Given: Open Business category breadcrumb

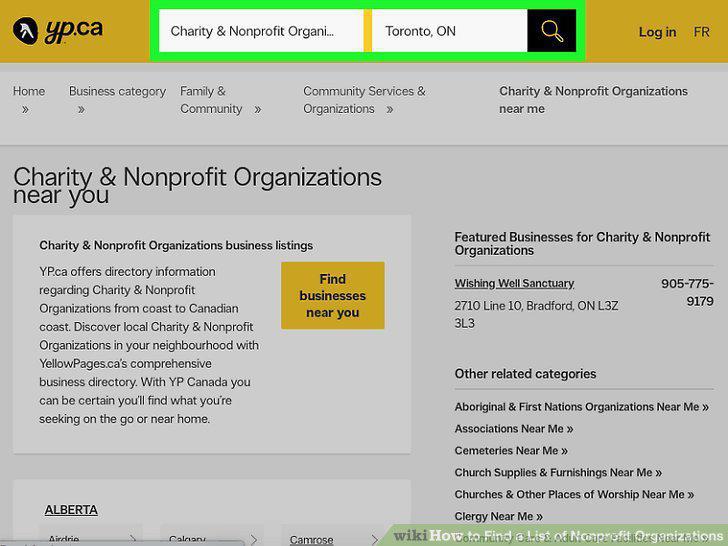Looking at the screenshot, I should click(x=117, y=91).
